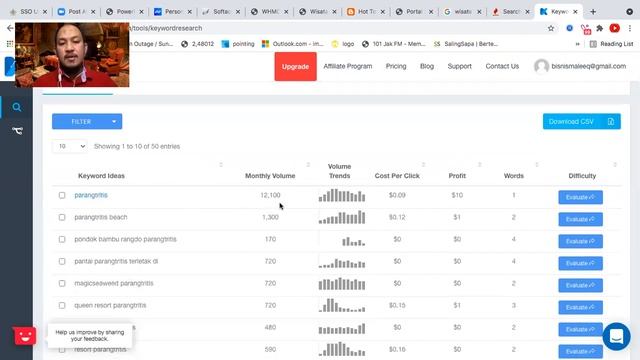Open the user profile avatar icon

click(541, 66)
